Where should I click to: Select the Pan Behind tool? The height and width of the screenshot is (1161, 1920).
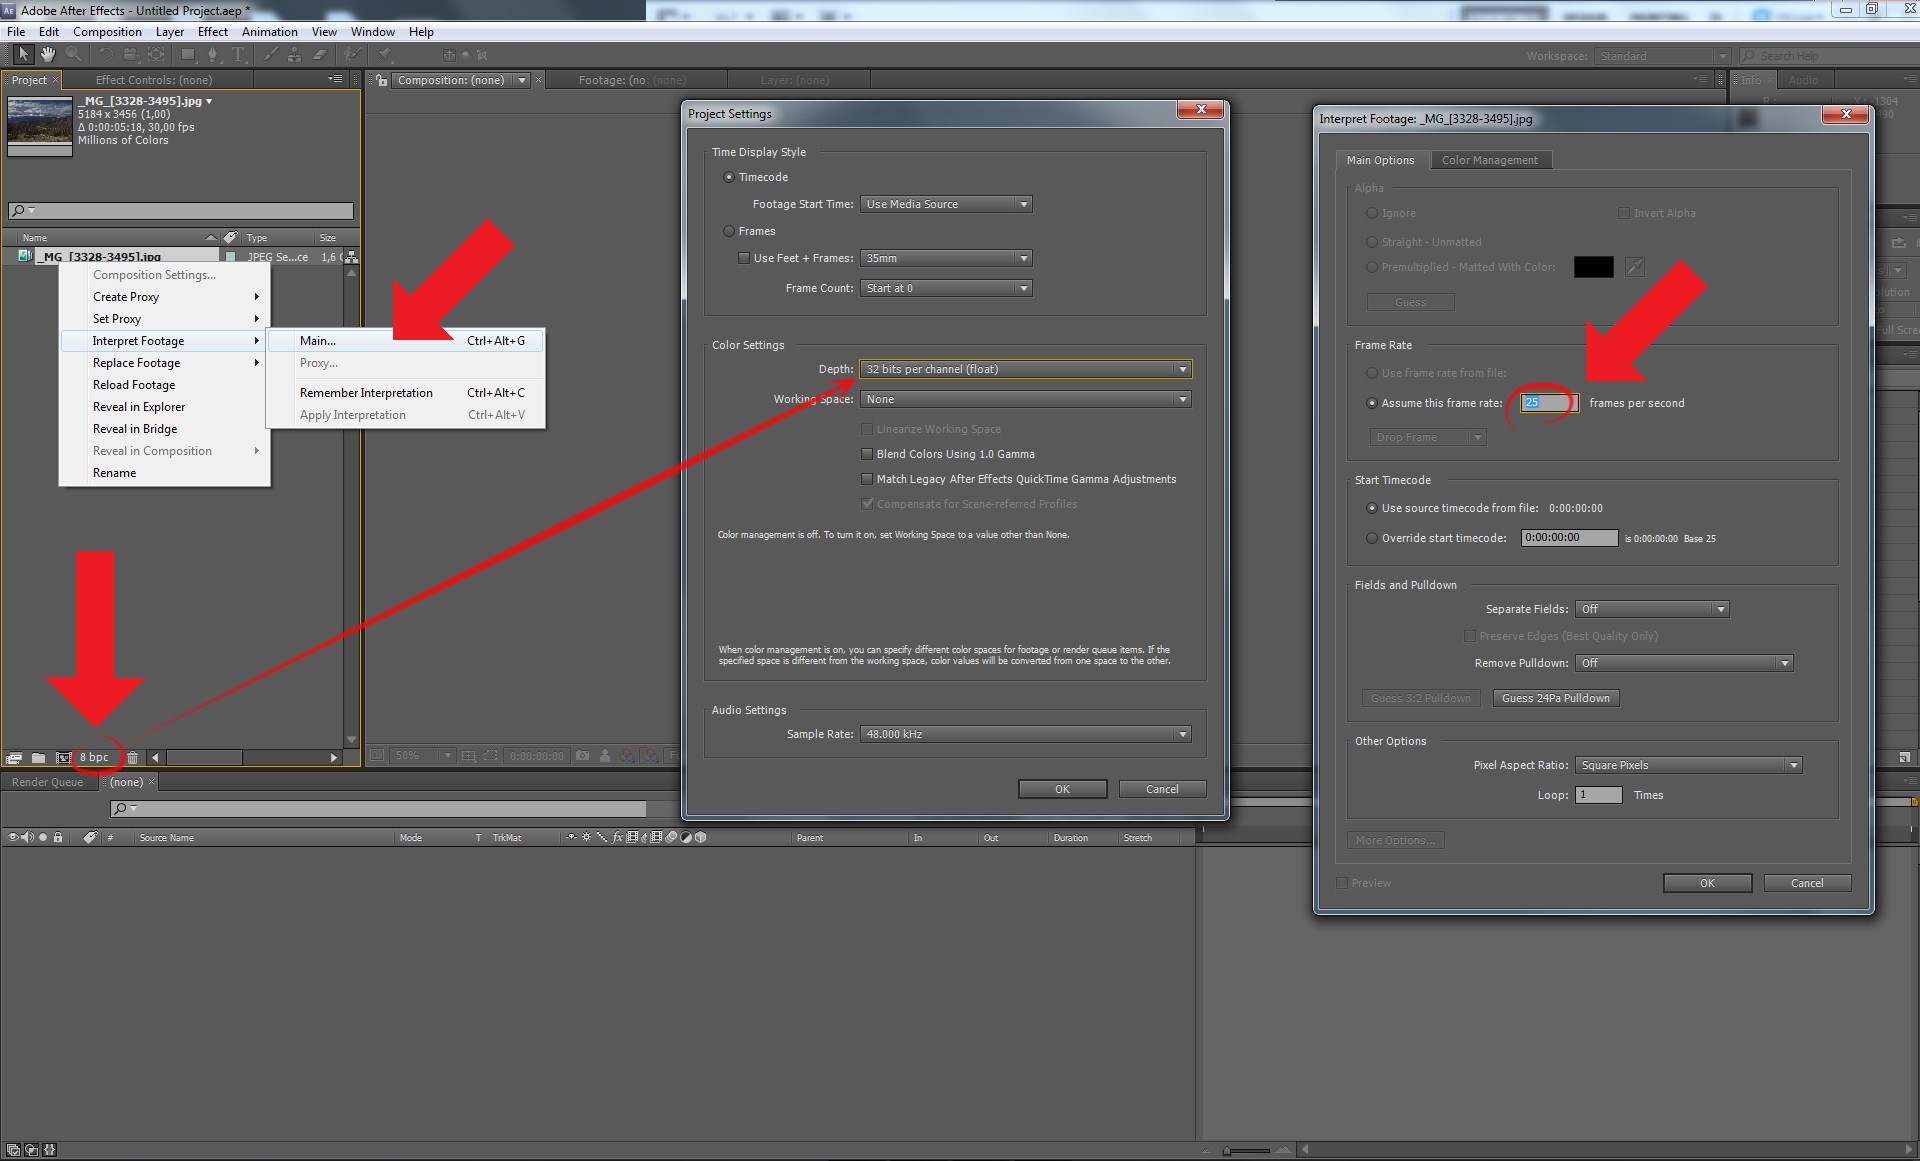coord(157,54)
